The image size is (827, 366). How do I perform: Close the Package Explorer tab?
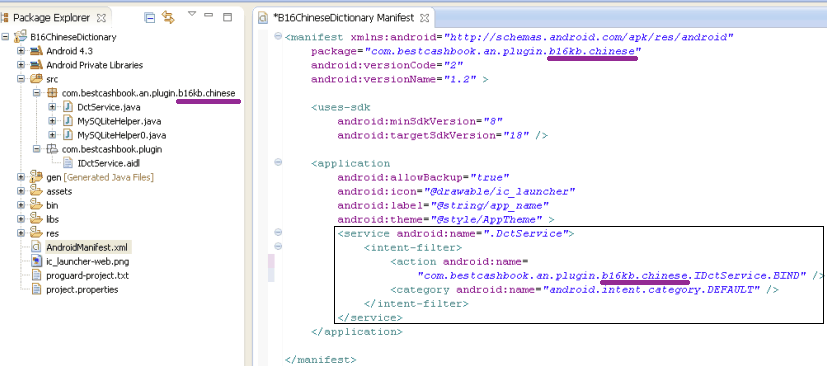(101, 17)
